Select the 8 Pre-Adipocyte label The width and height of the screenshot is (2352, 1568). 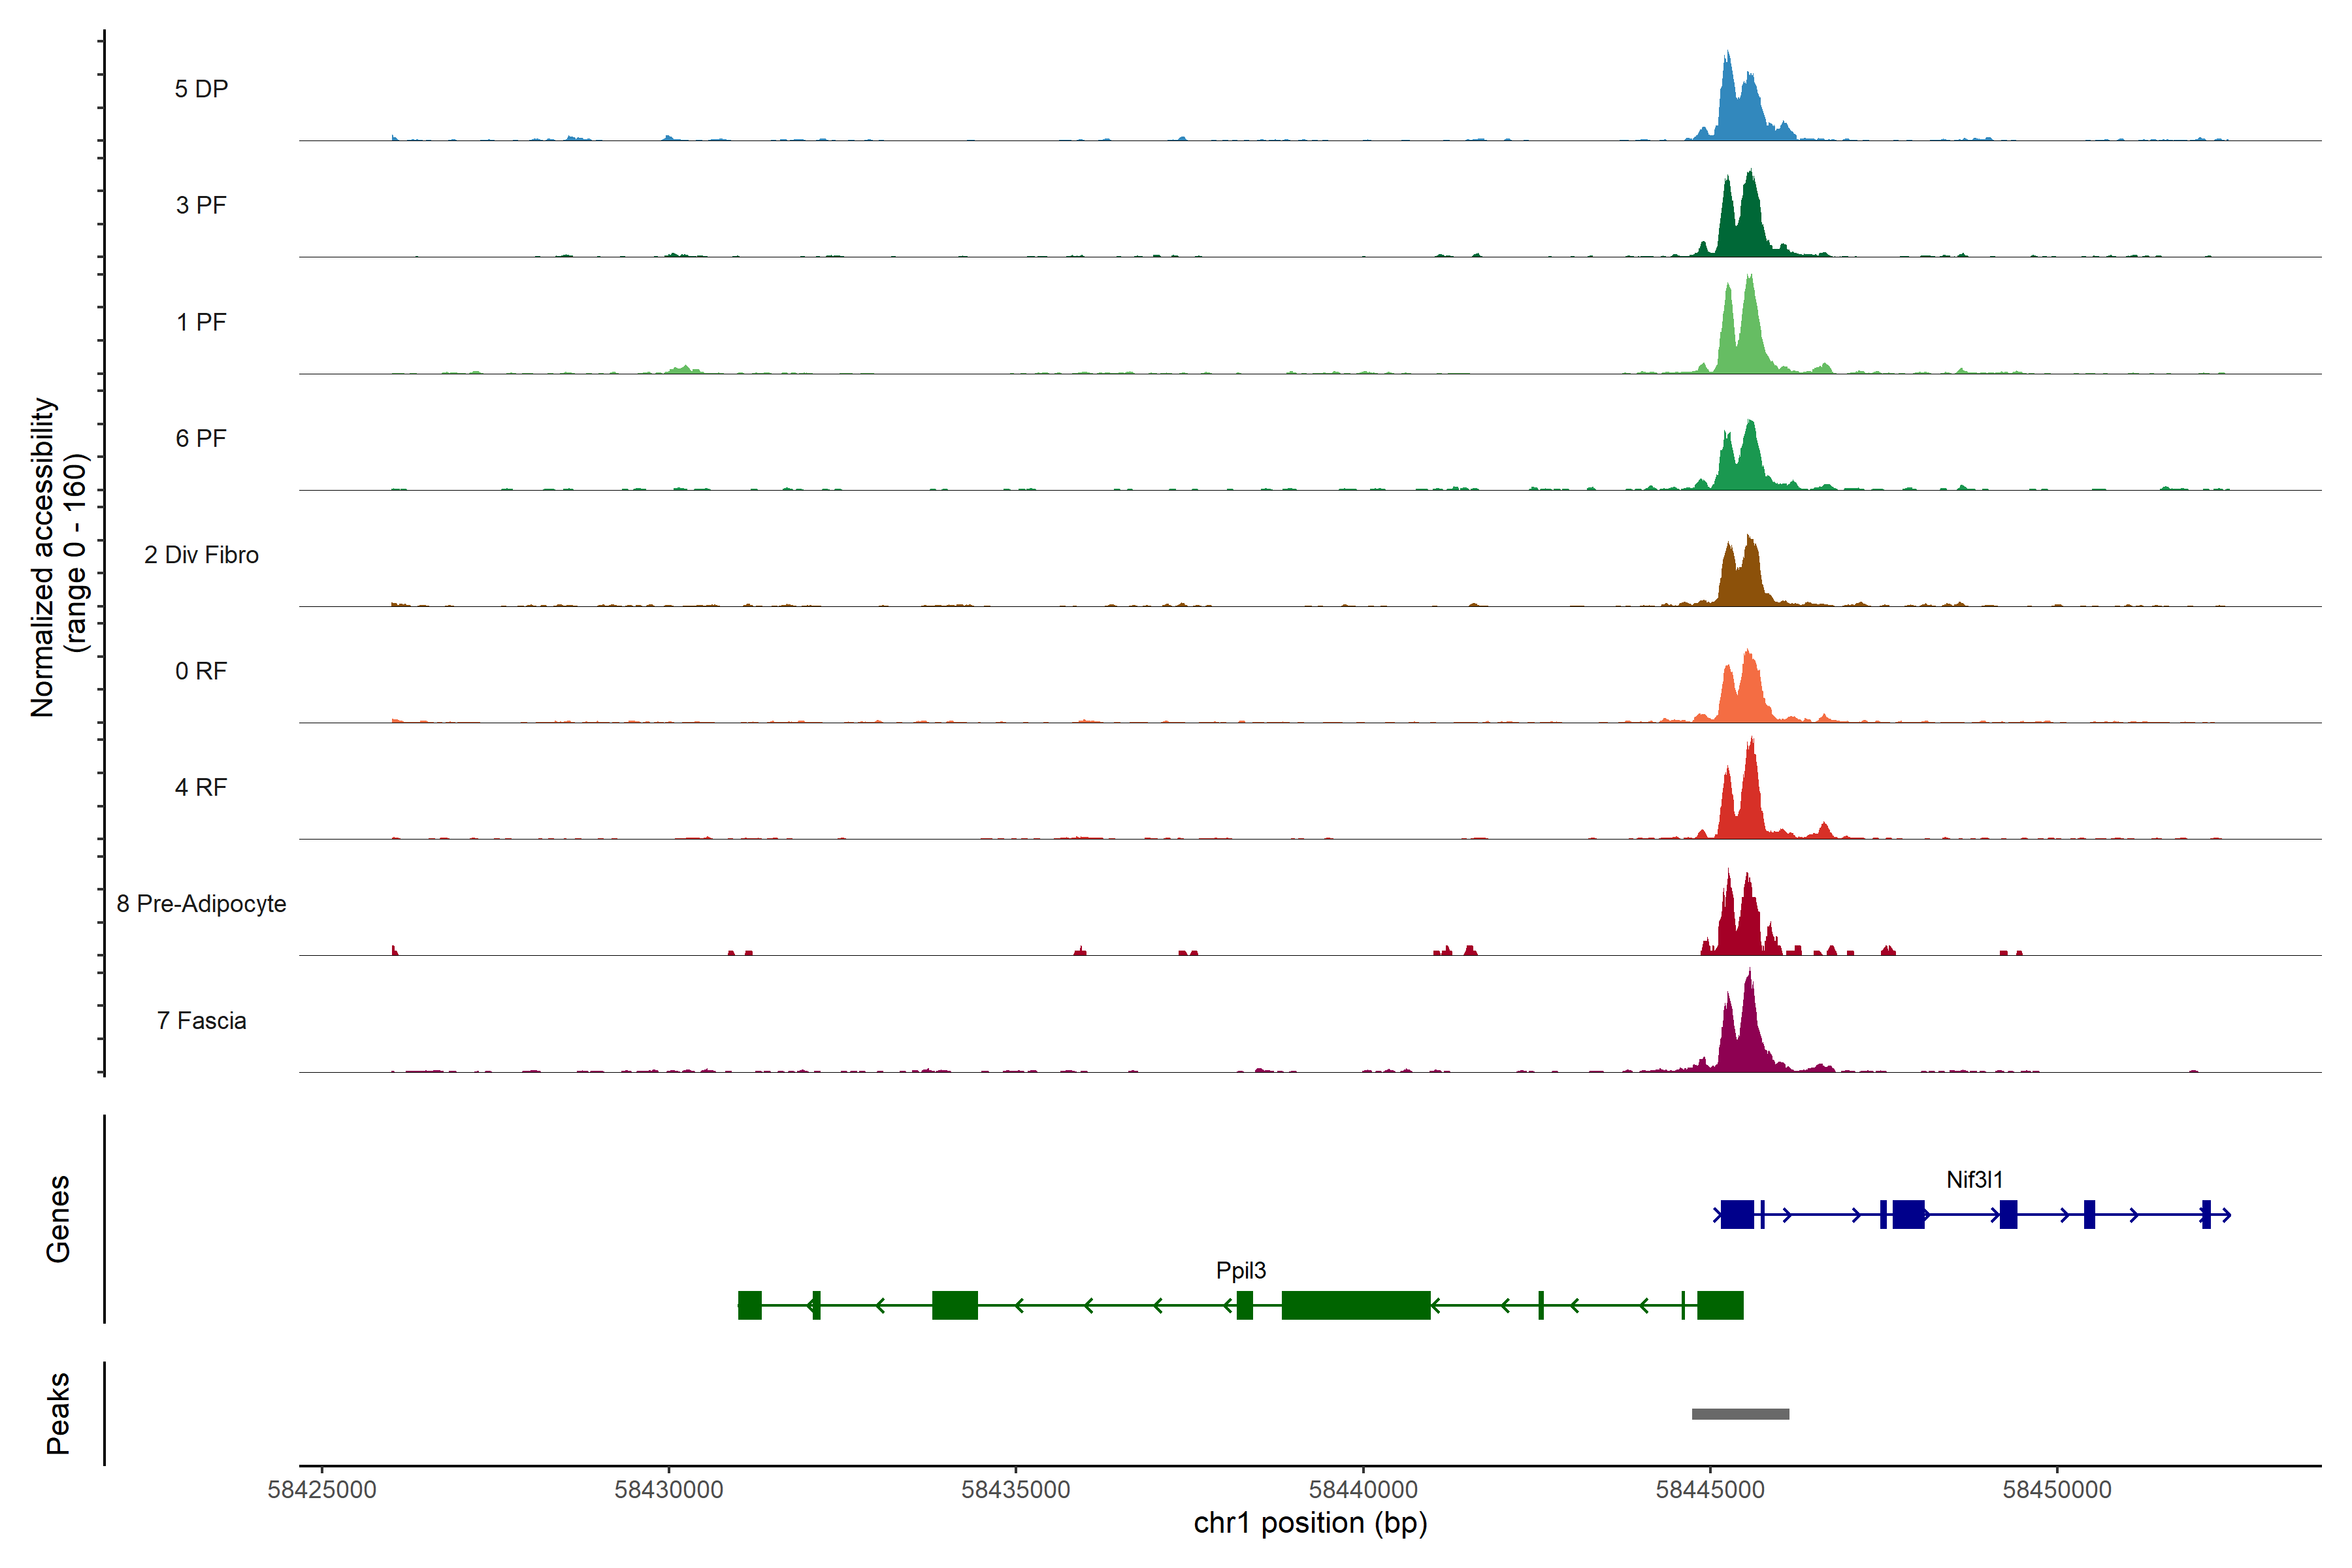point(201,904)
